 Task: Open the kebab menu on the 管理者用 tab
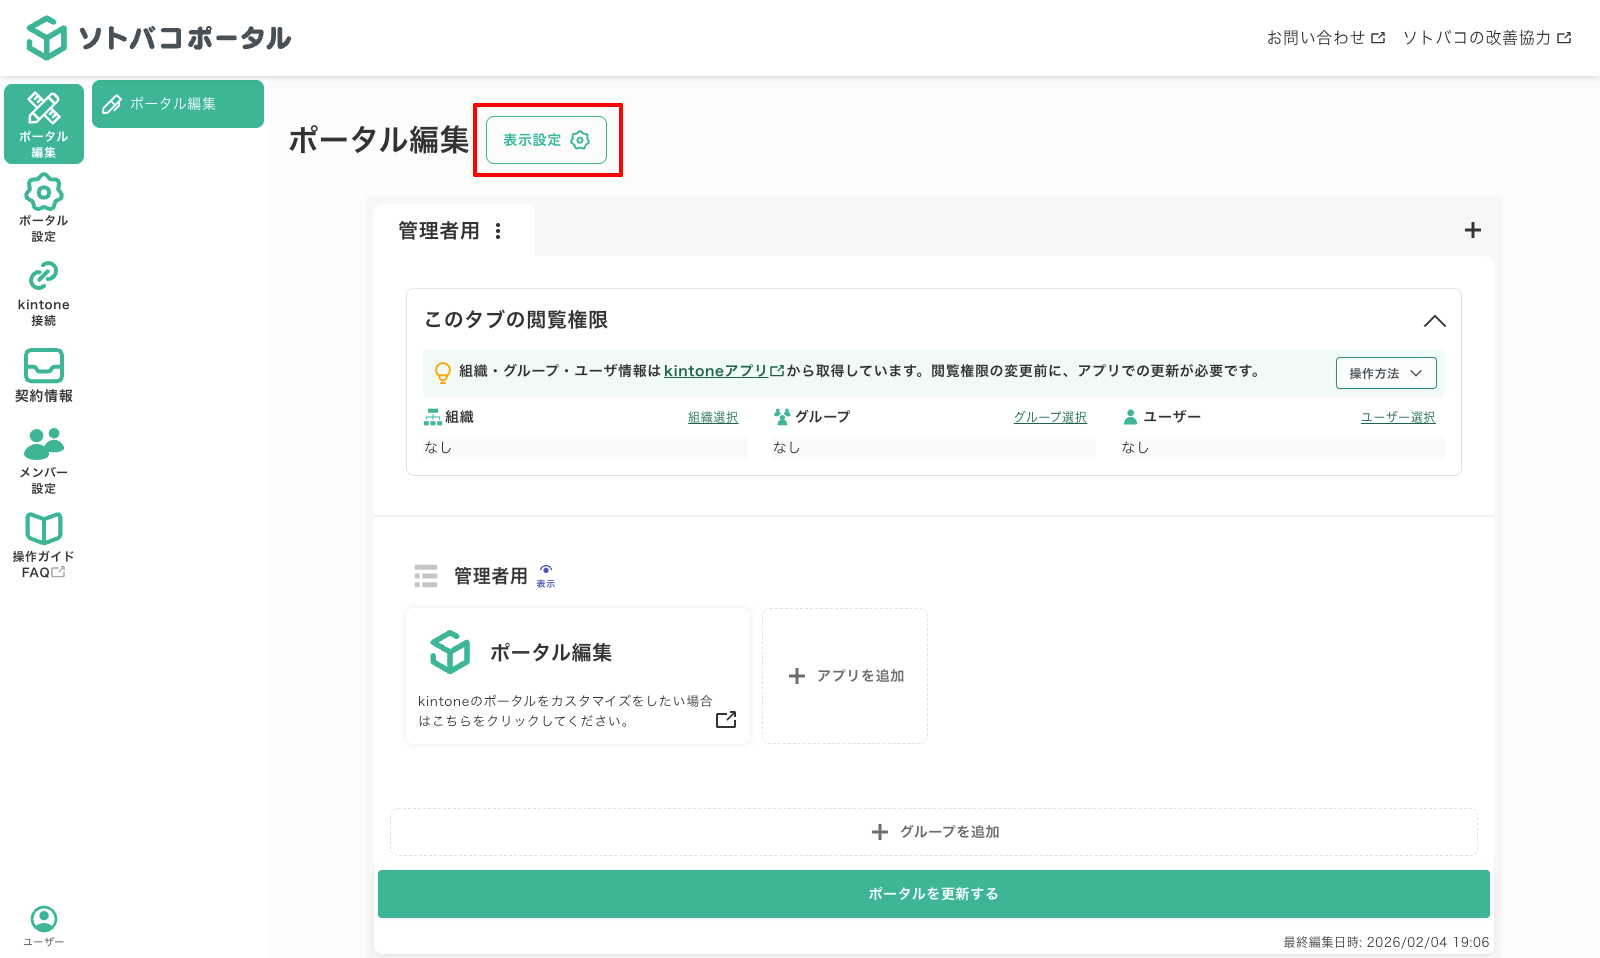tap(499, 230)
